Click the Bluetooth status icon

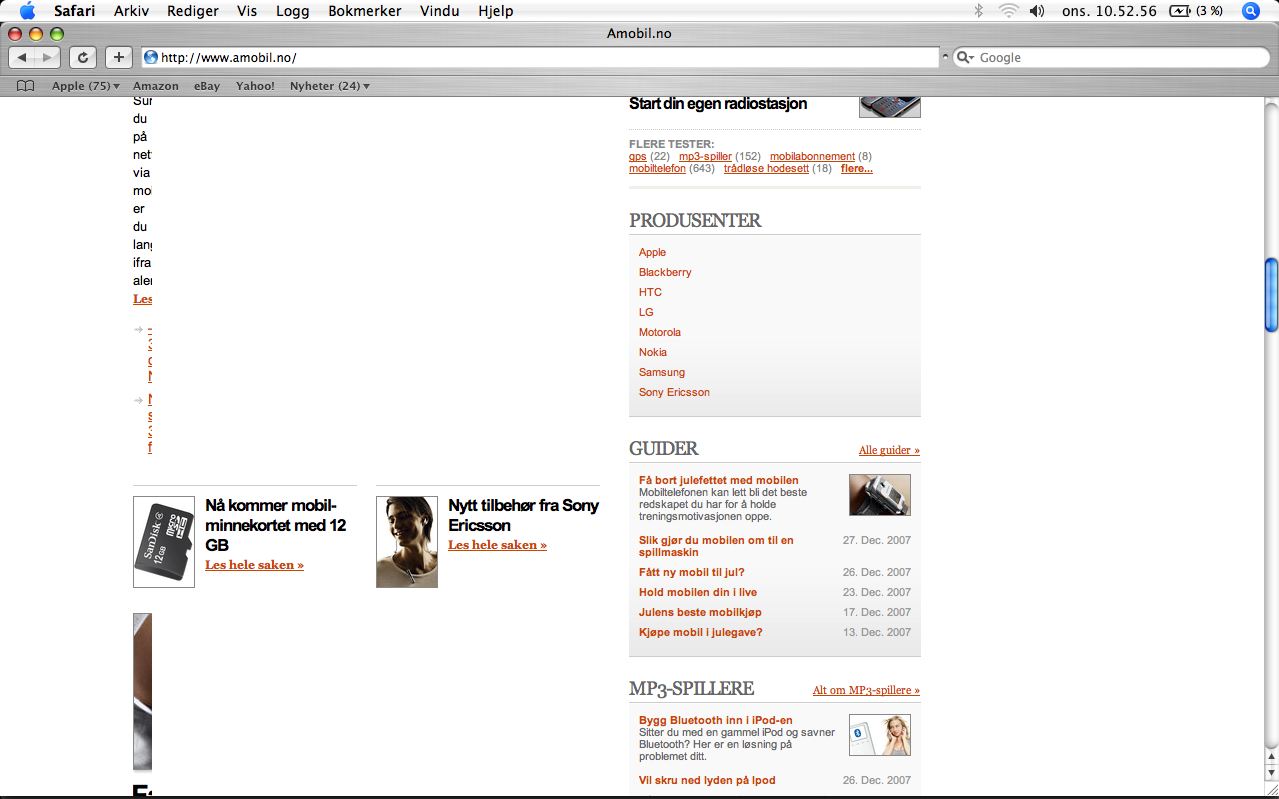[x=979, y=11]
